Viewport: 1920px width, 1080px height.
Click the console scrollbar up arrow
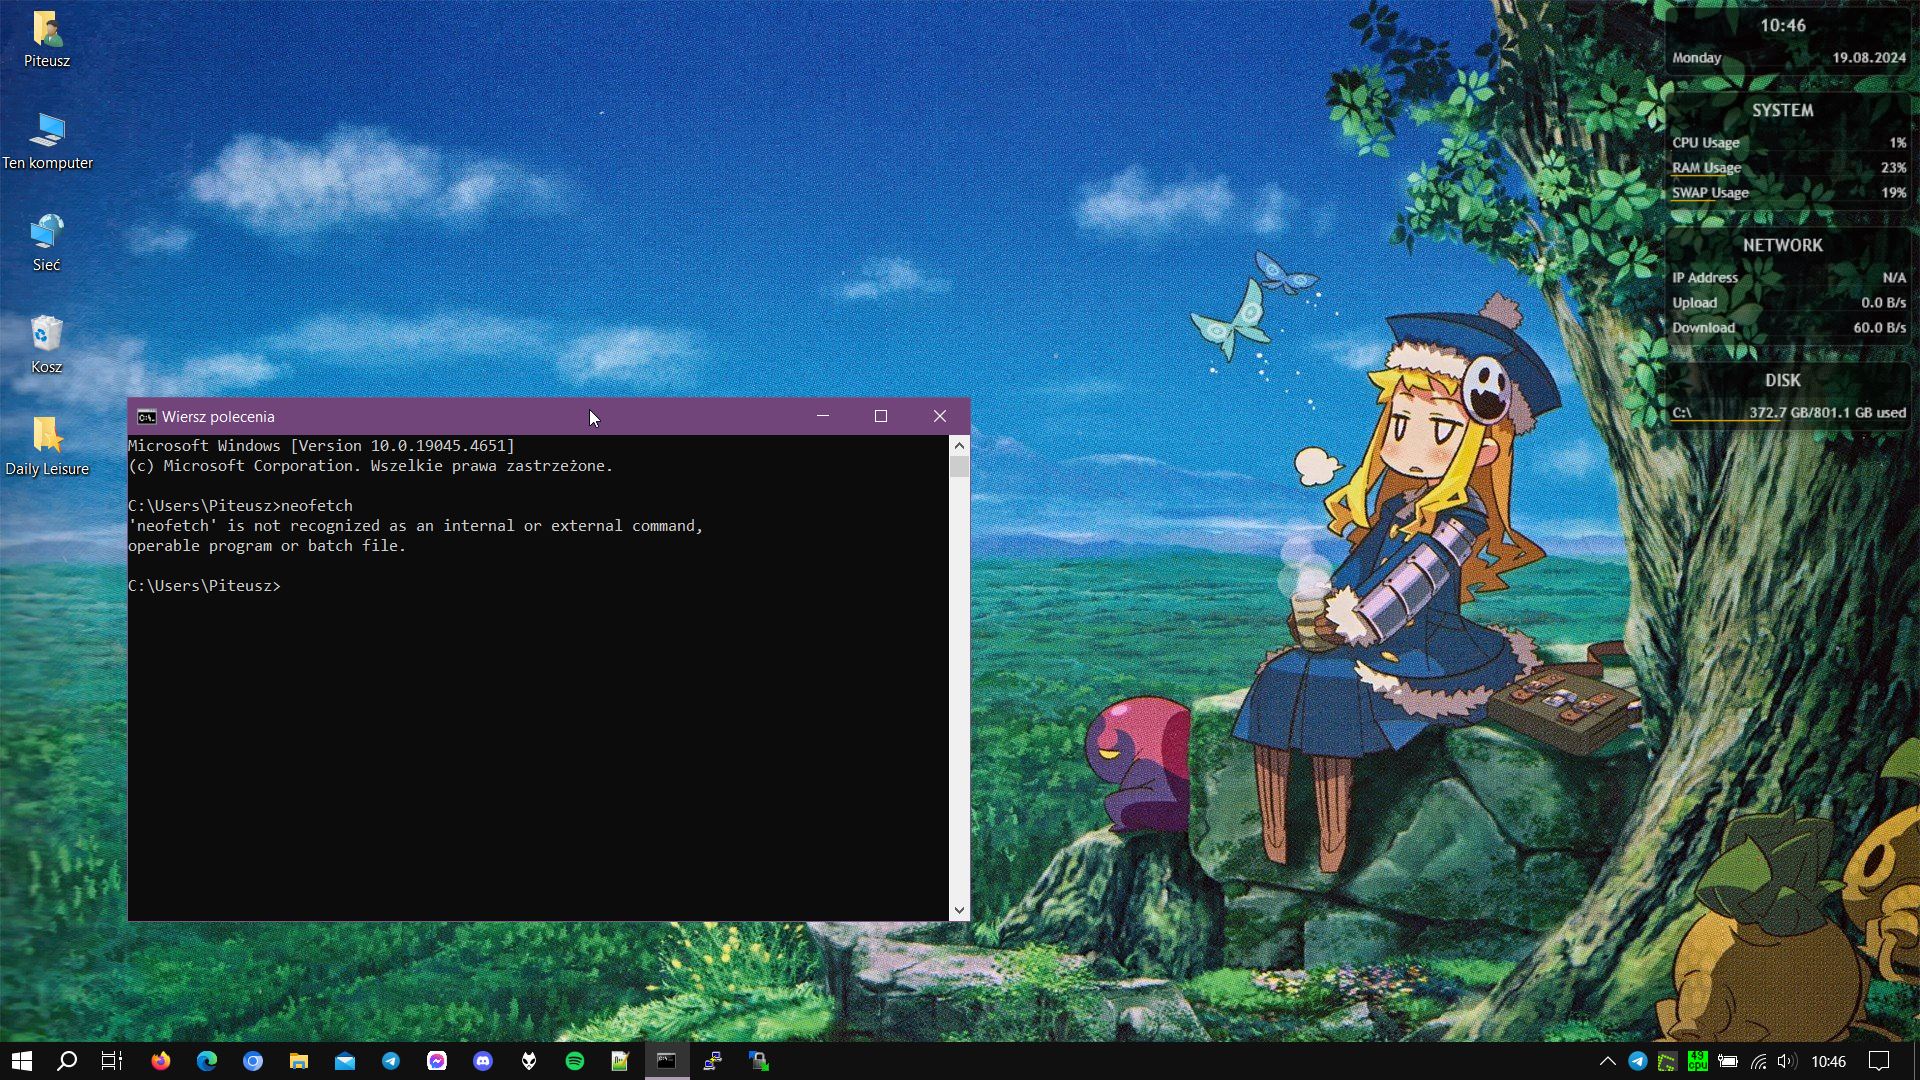click(959, 445)
